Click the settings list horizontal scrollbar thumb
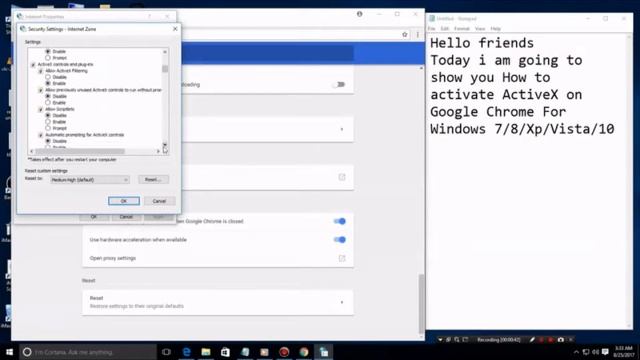640x360 pixels. [x=80, y=151]
